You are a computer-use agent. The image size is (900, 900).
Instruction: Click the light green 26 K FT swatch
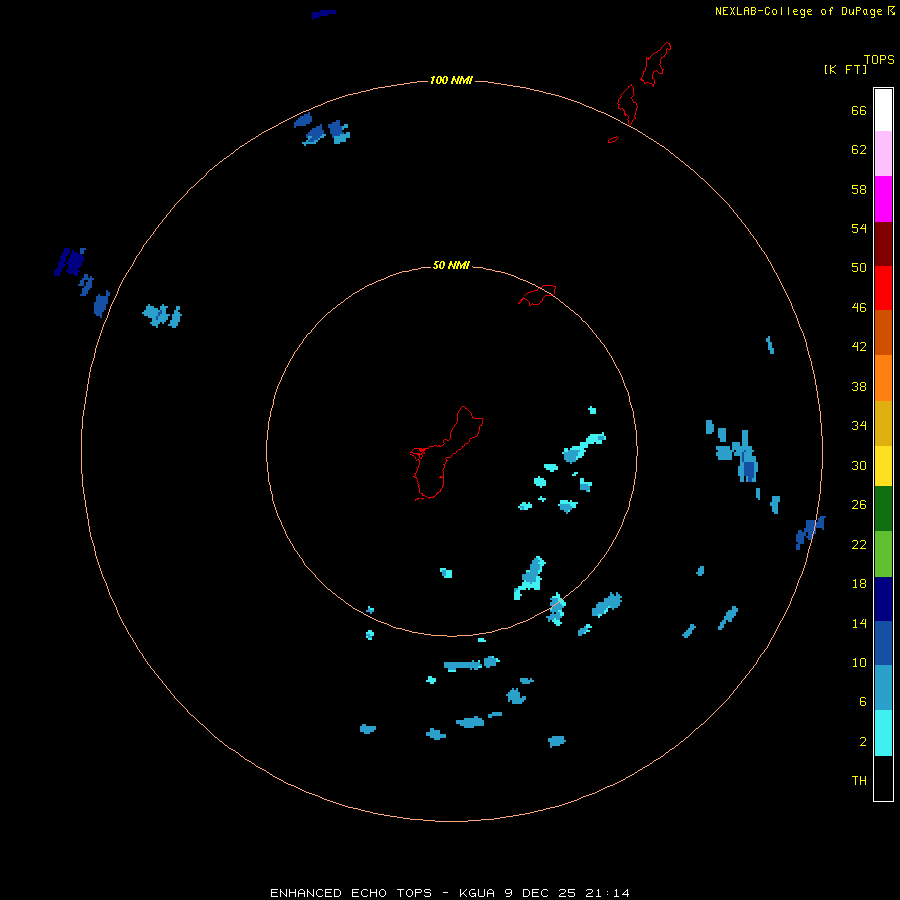tap(883, 554)
